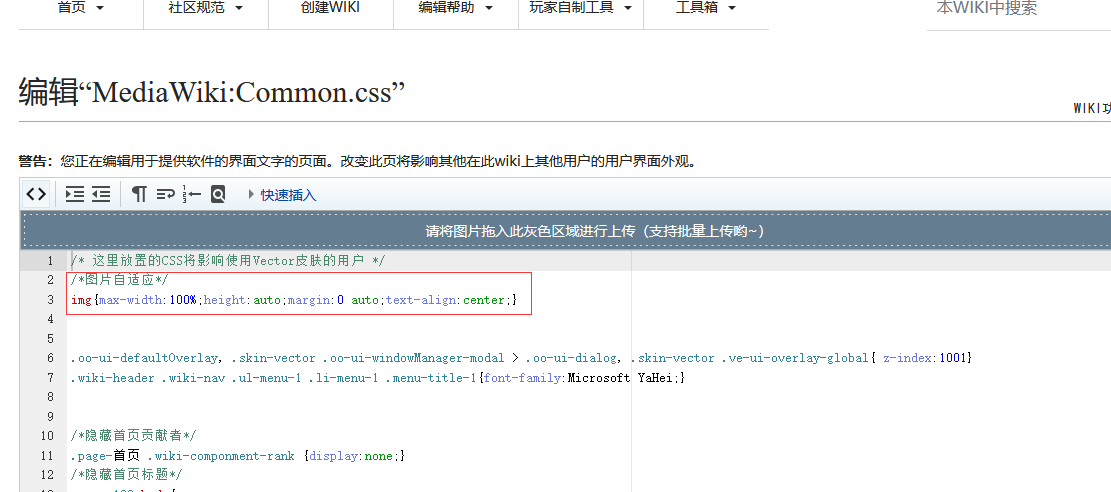Image resolution: width=1111 pixels, height=492 pixels.
Task: Open the 社区规范 dropdown menu
Action: click(204, 8)
